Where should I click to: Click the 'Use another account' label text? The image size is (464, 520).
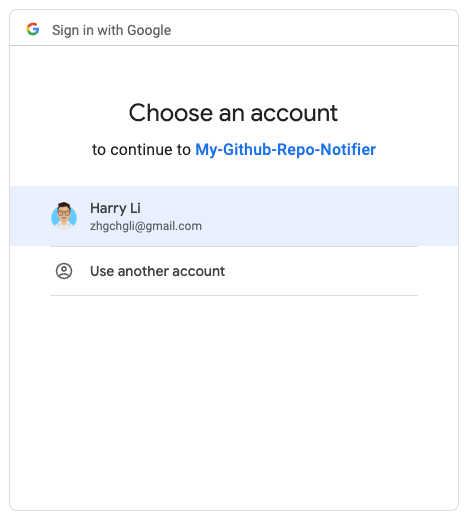tap(158, 271)
